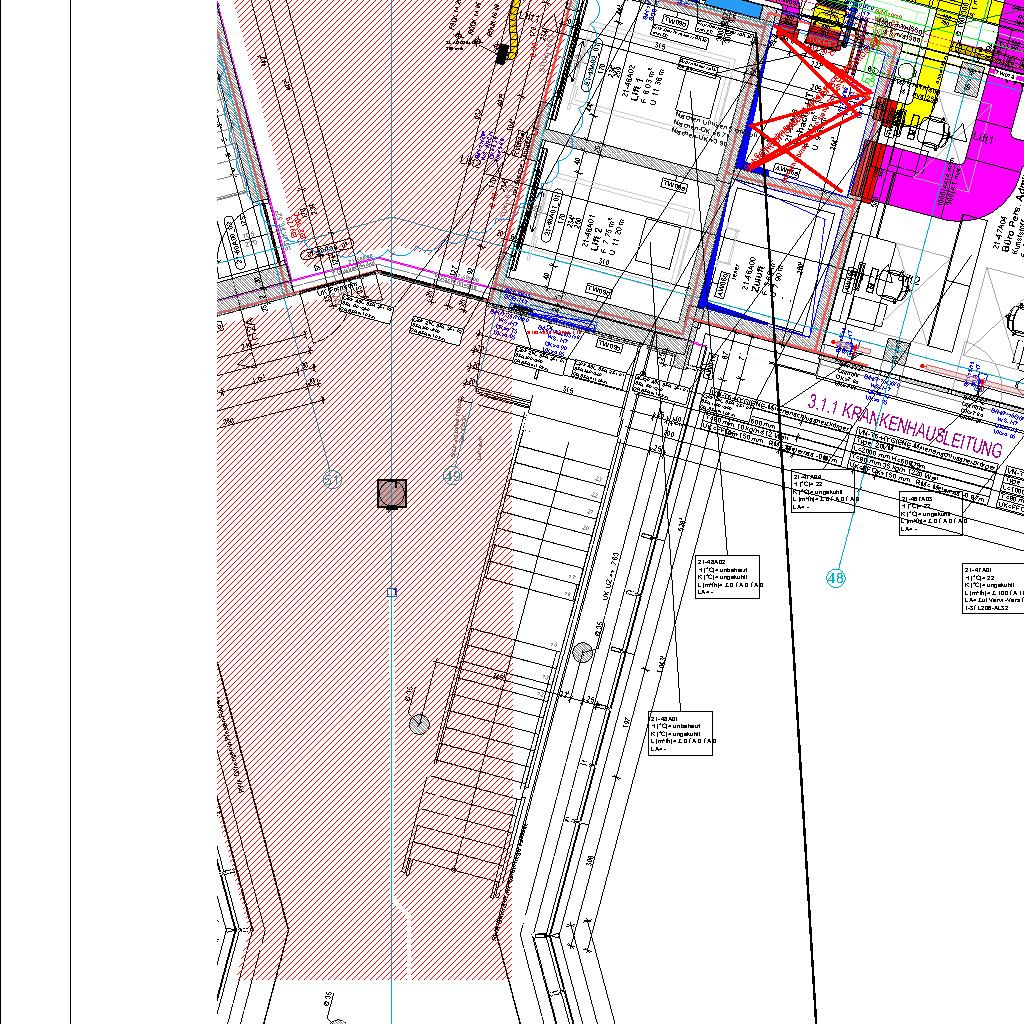Select grid axis bubble 49

452,476
